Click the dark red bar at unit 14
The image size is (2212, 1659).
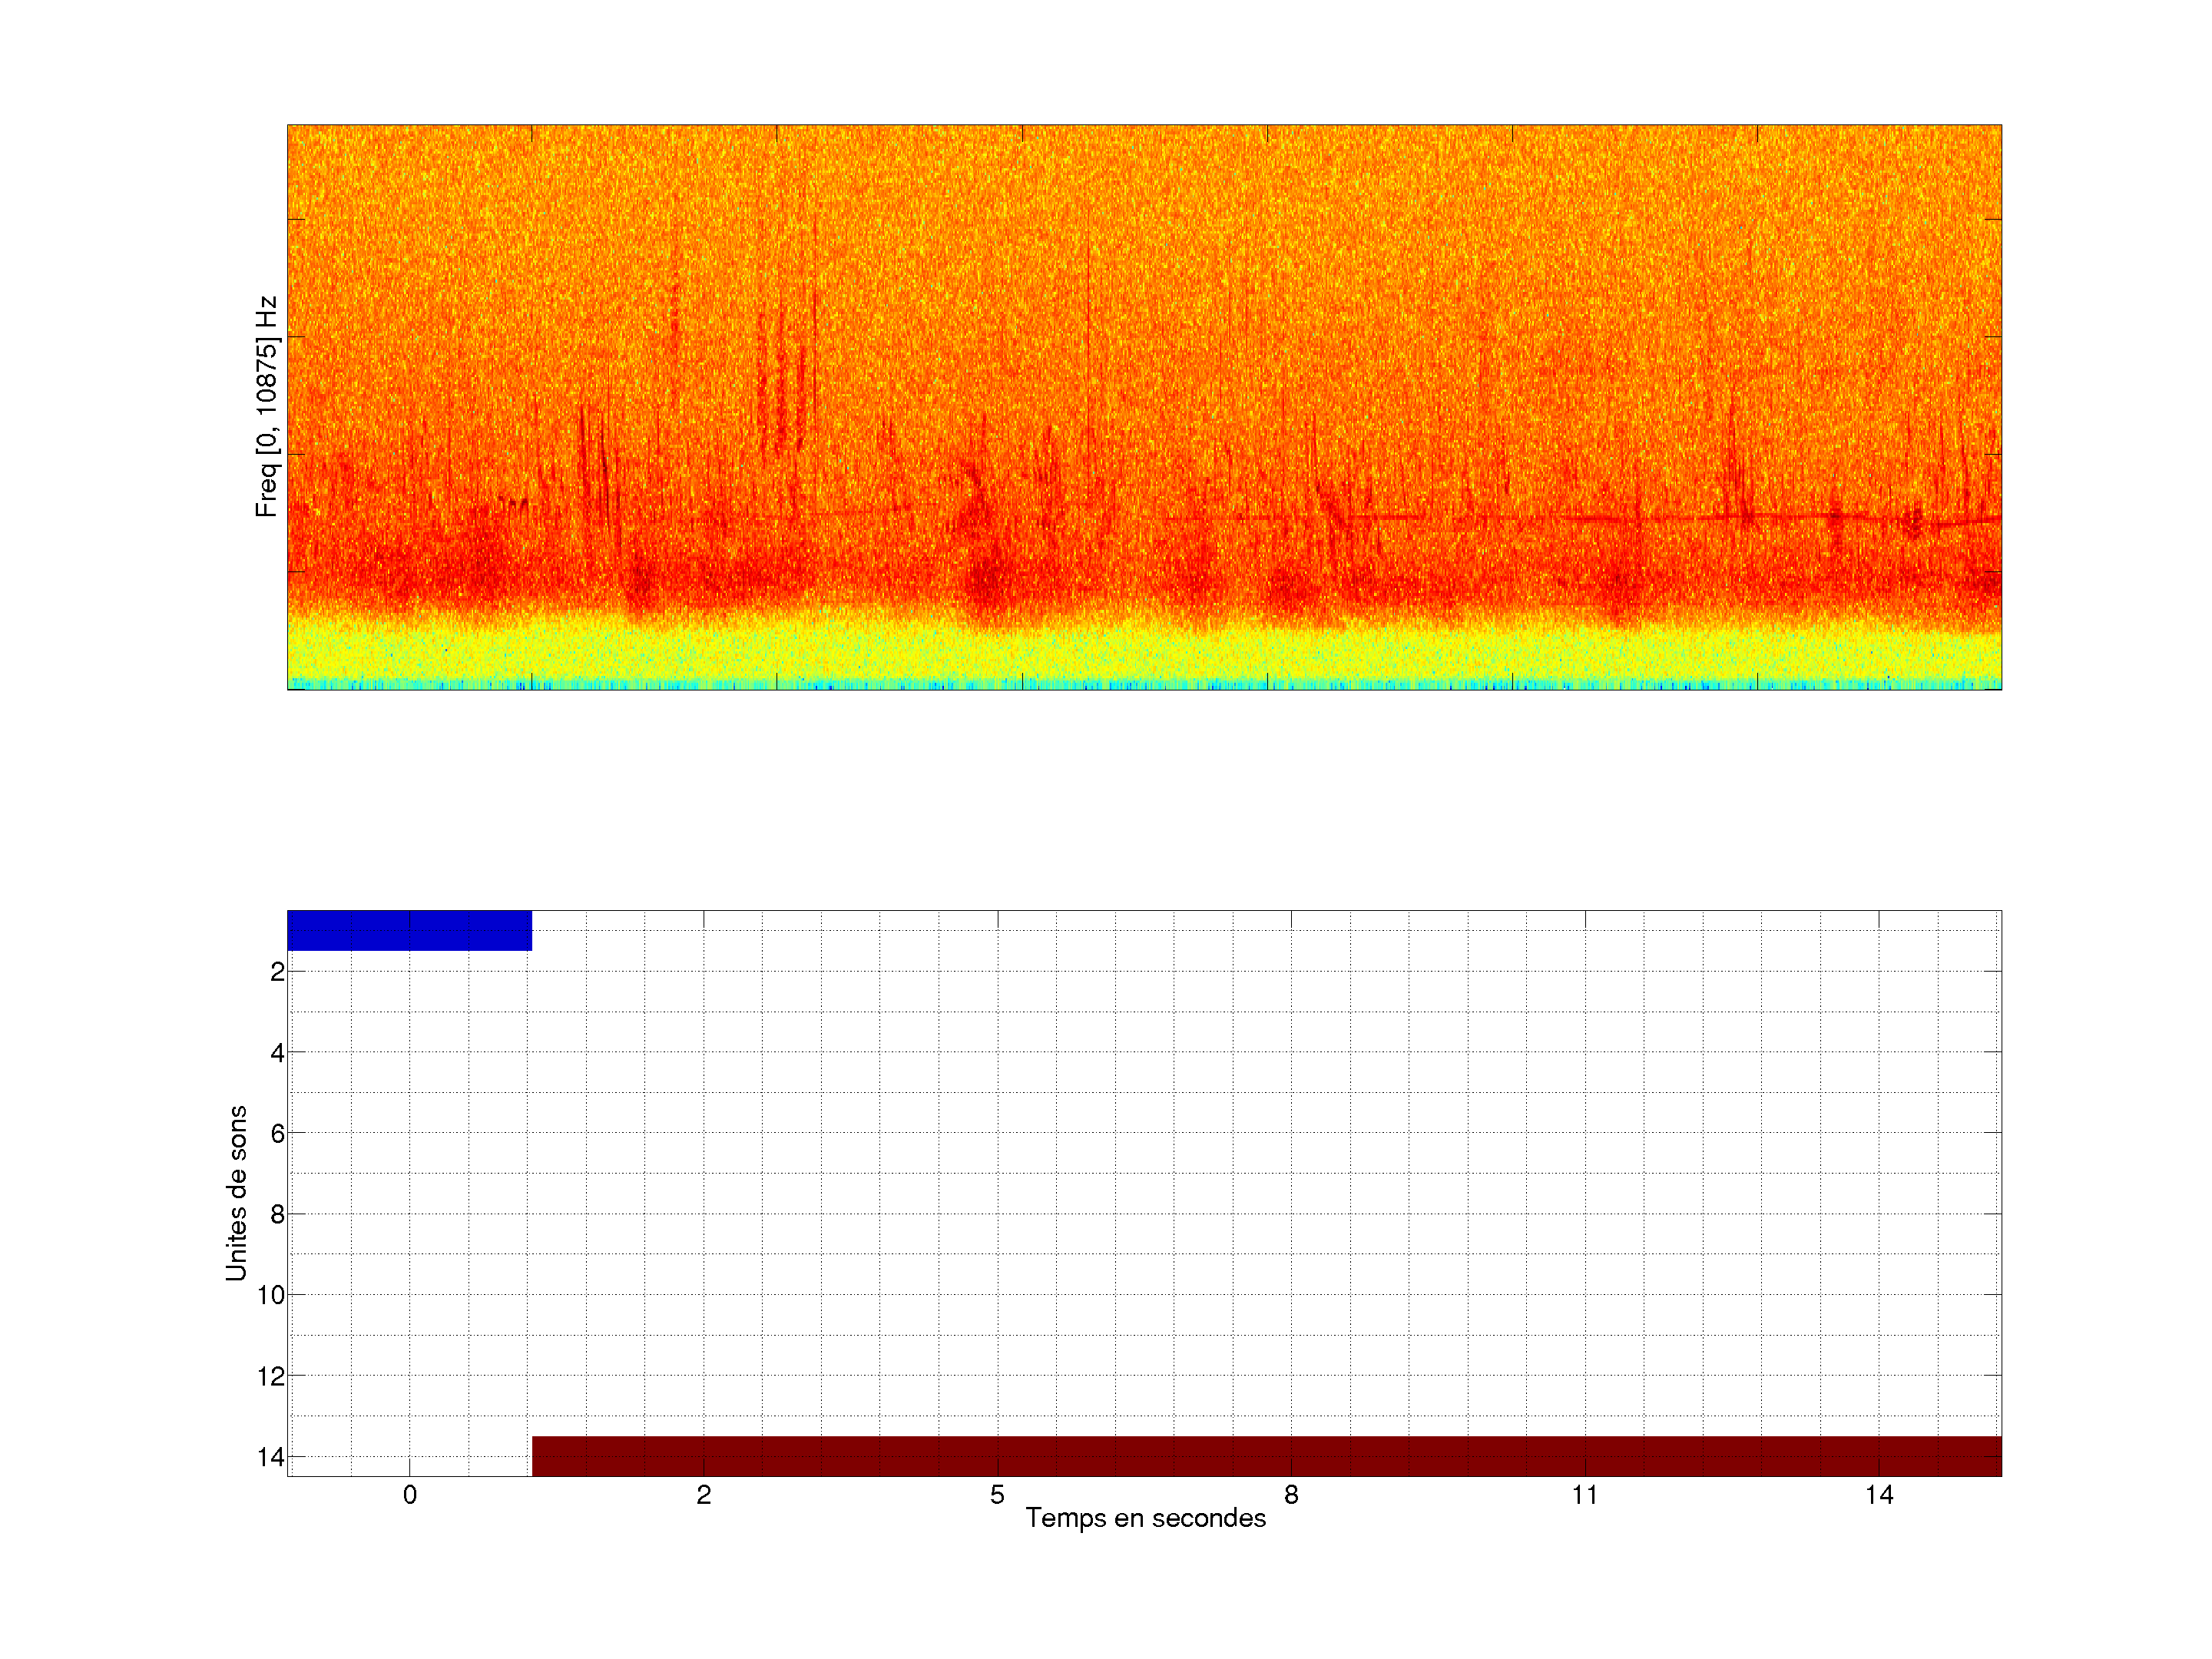(x=1266, y=1456)
